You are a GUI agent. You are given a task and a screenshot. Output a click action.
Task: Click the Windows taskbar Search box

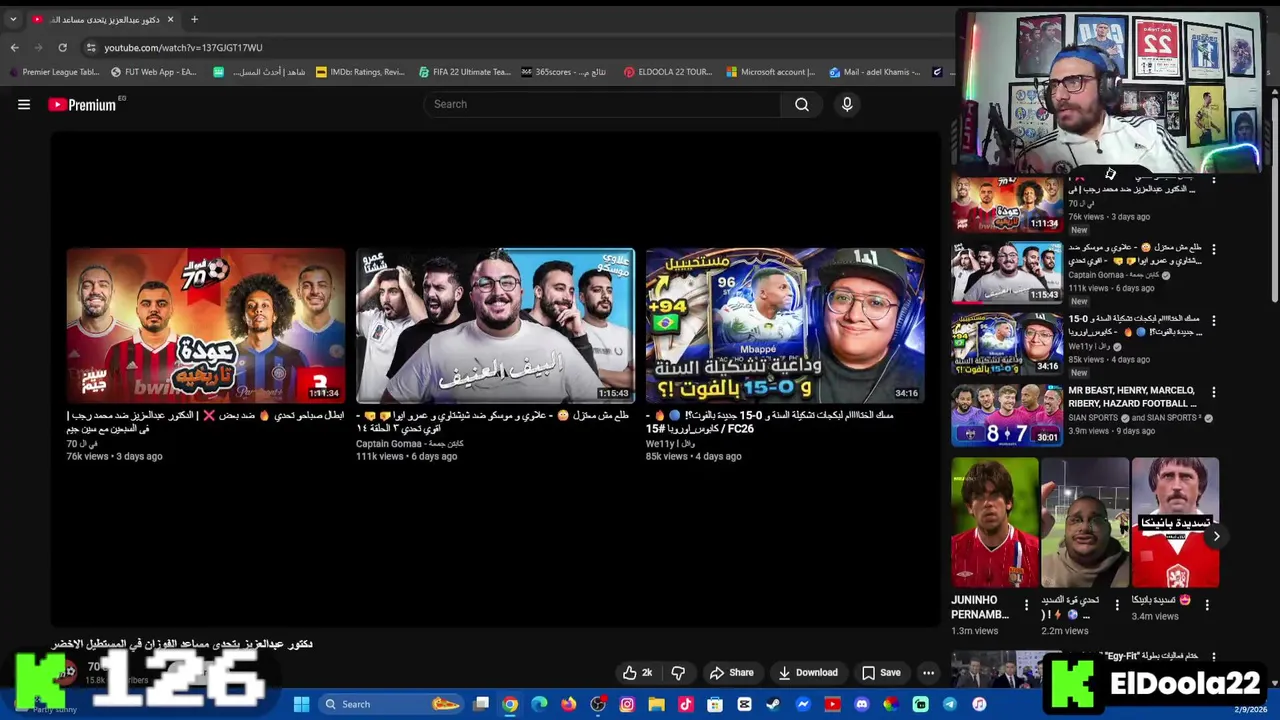[391, 704]
